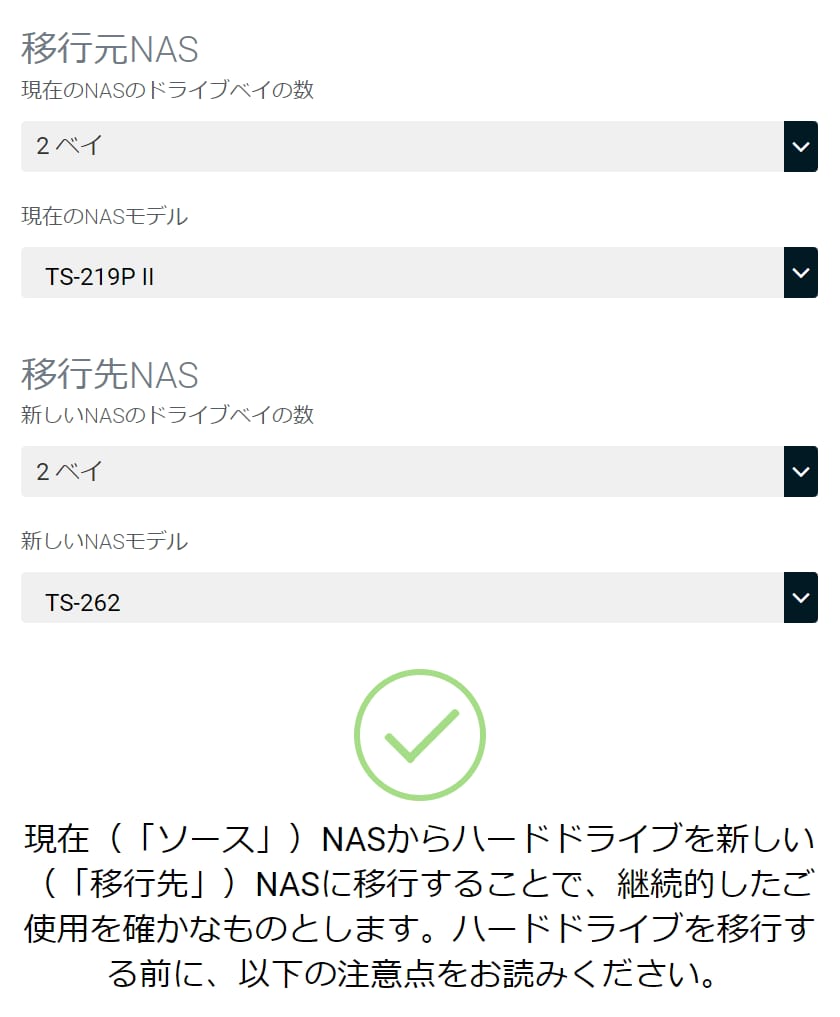Open the TS-219P II model dropdown

[402, 273]
